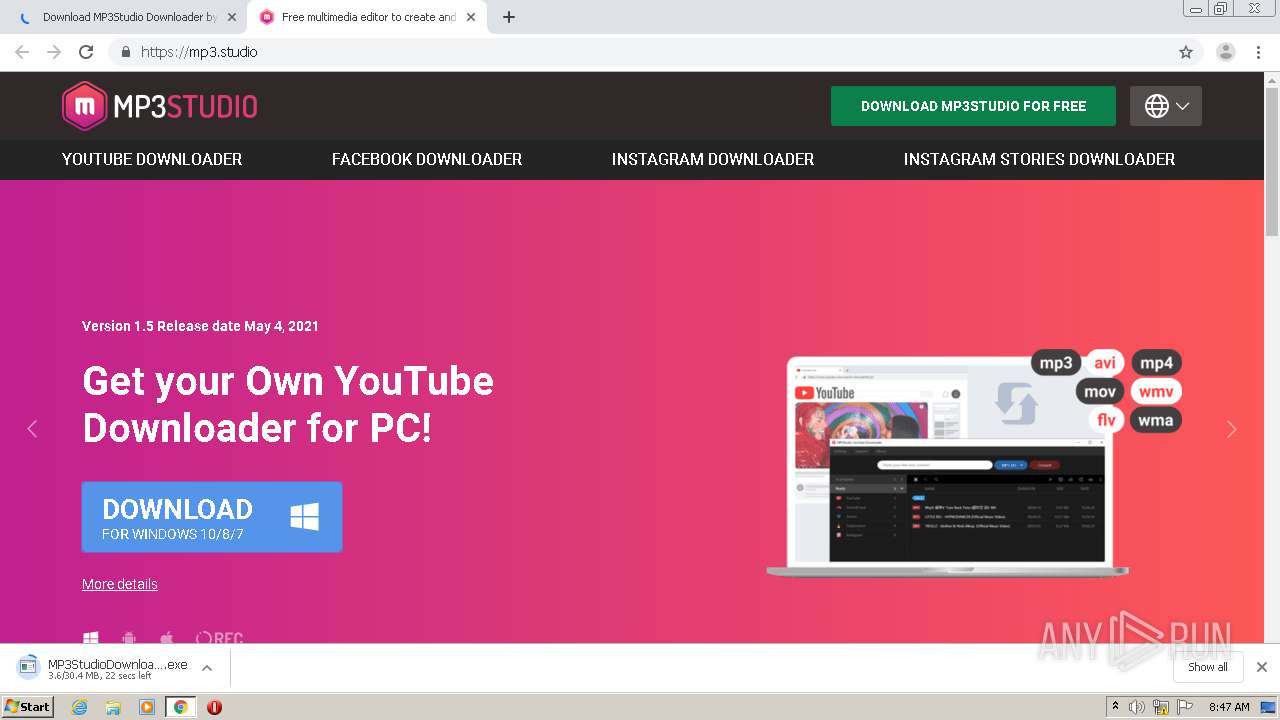
Task: Click the wma format badge
Action: click(1156, 420)
